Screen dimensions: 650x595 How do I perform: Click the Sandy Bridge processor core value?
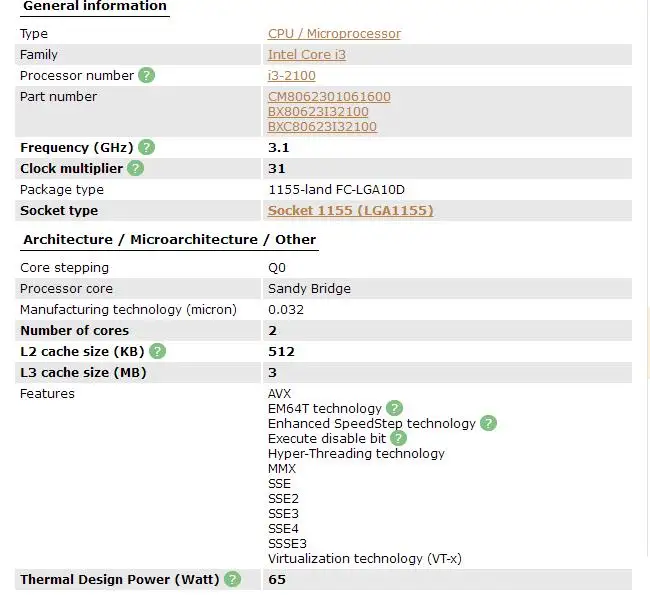309,289
